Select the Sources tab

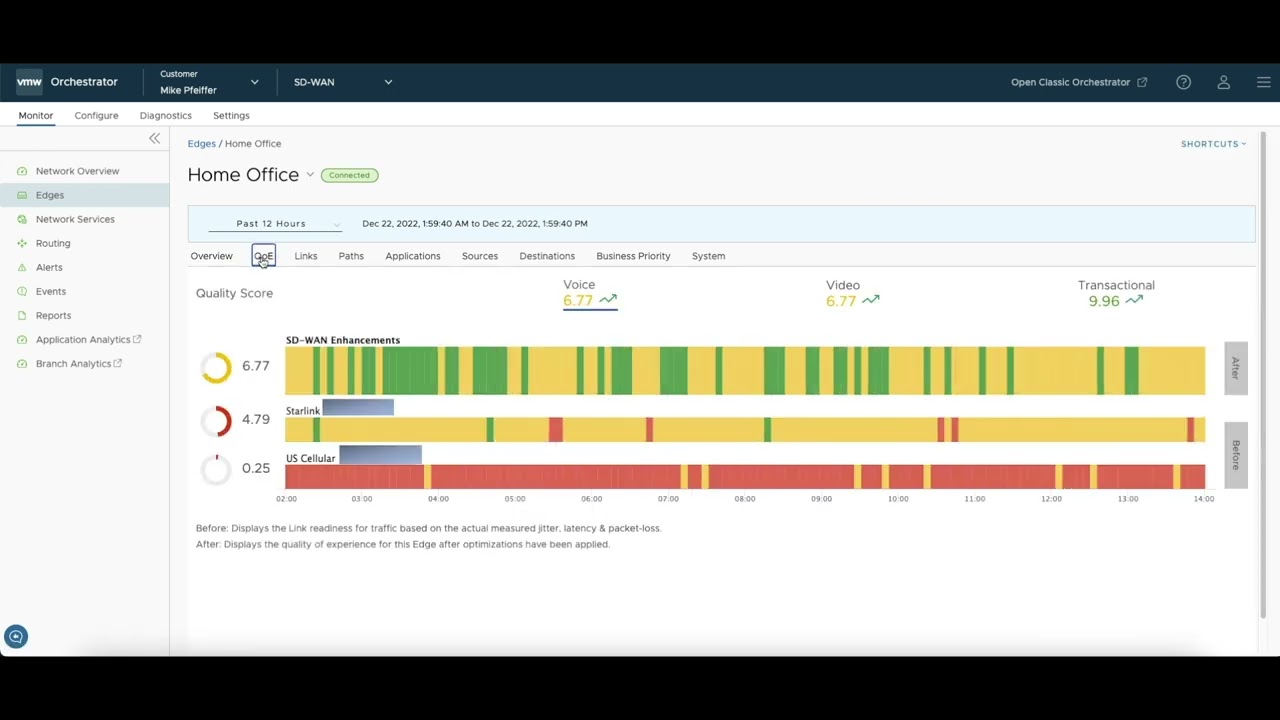pos(480,256)
